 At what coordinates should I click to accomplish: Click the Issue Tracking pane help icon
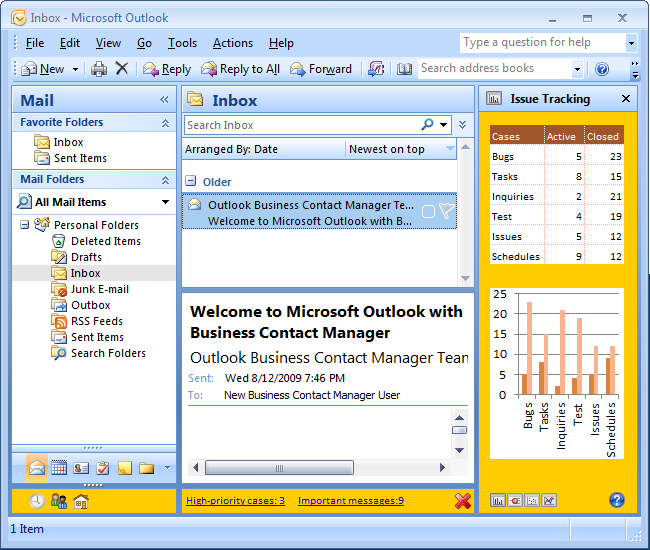pyautogui.click(x=617, y=500)
